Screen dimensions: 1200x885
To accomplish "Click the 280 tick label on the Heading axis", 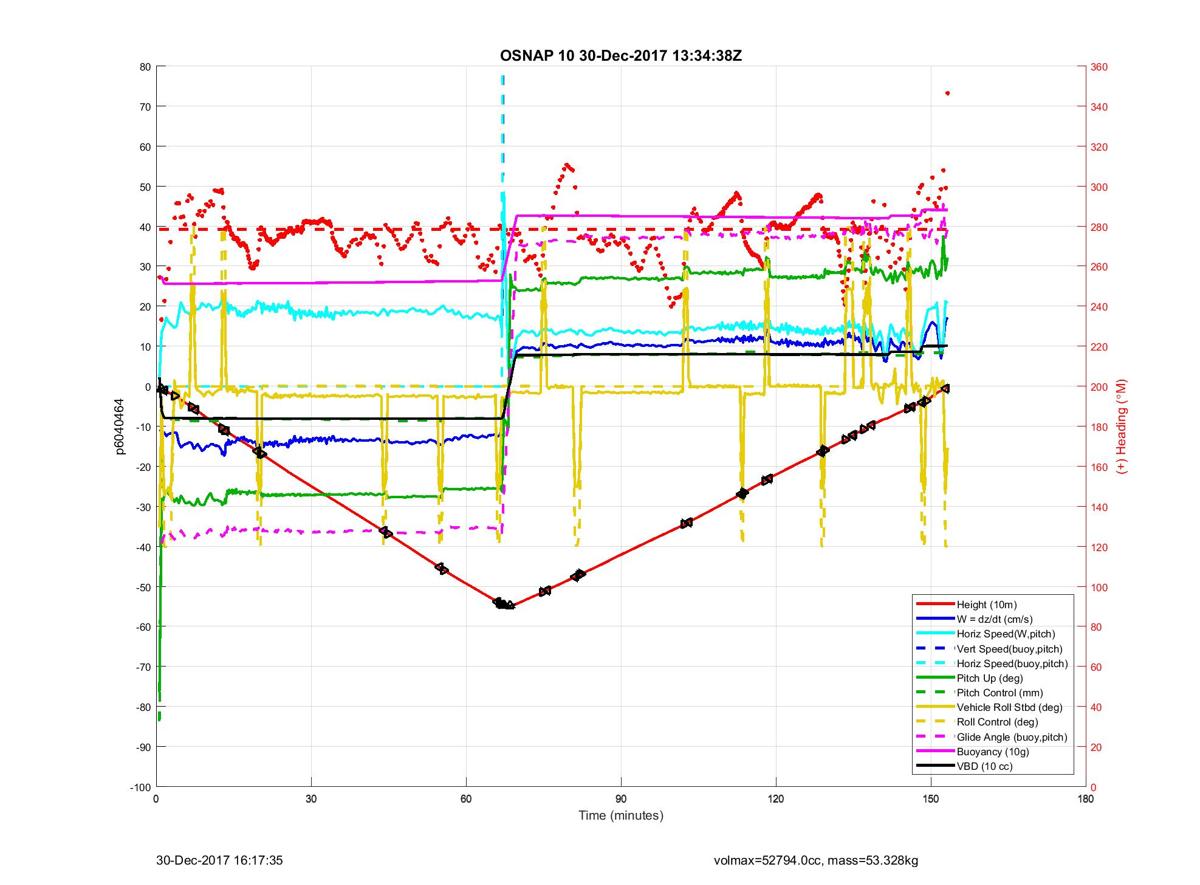I will point(1099,227).
